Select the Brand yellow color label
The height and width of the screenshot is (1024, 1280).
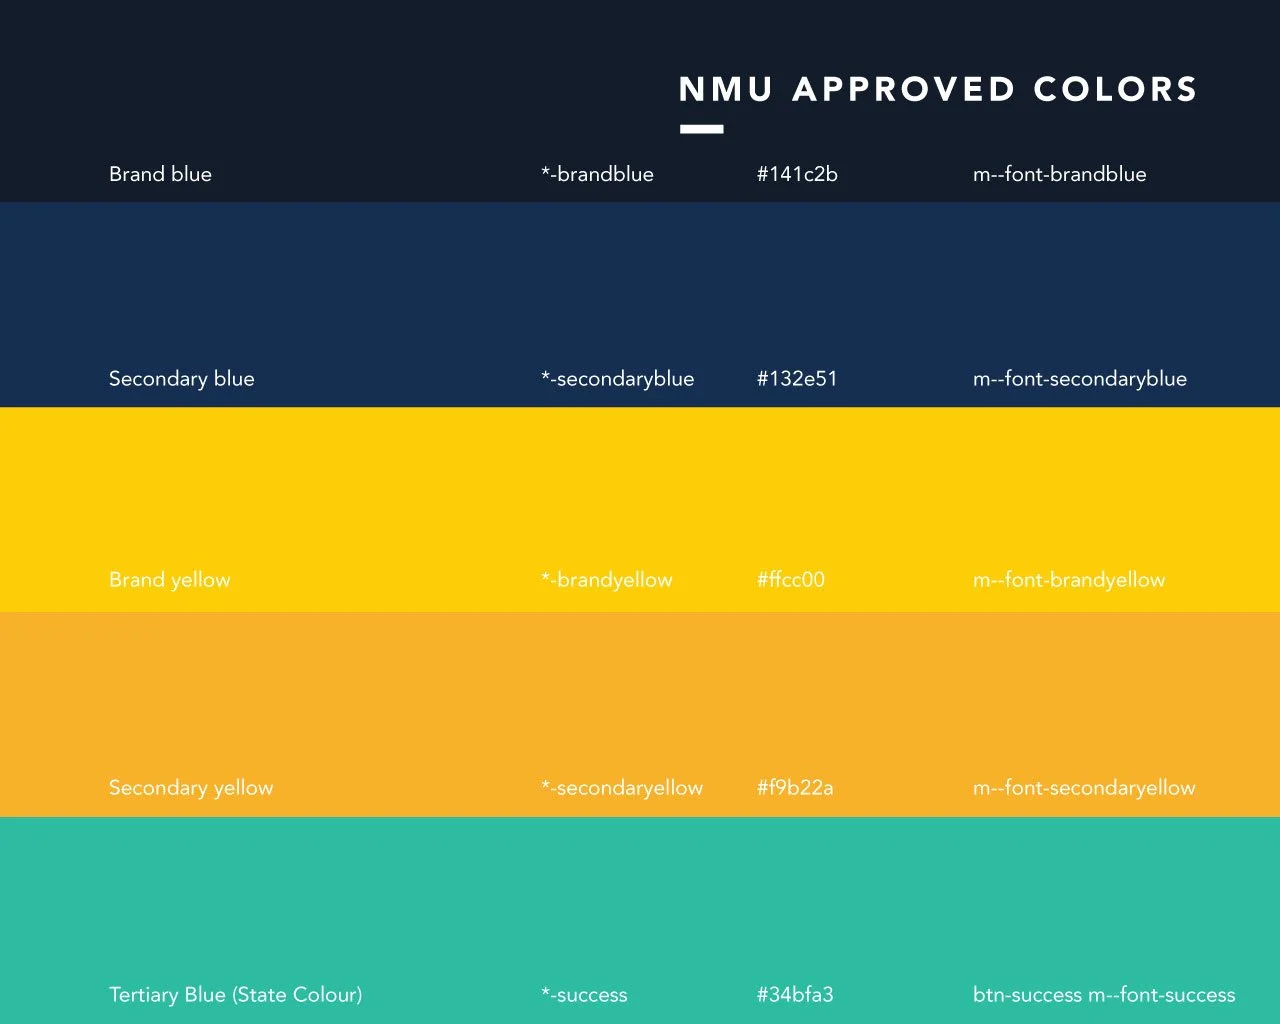click(169, 580)
